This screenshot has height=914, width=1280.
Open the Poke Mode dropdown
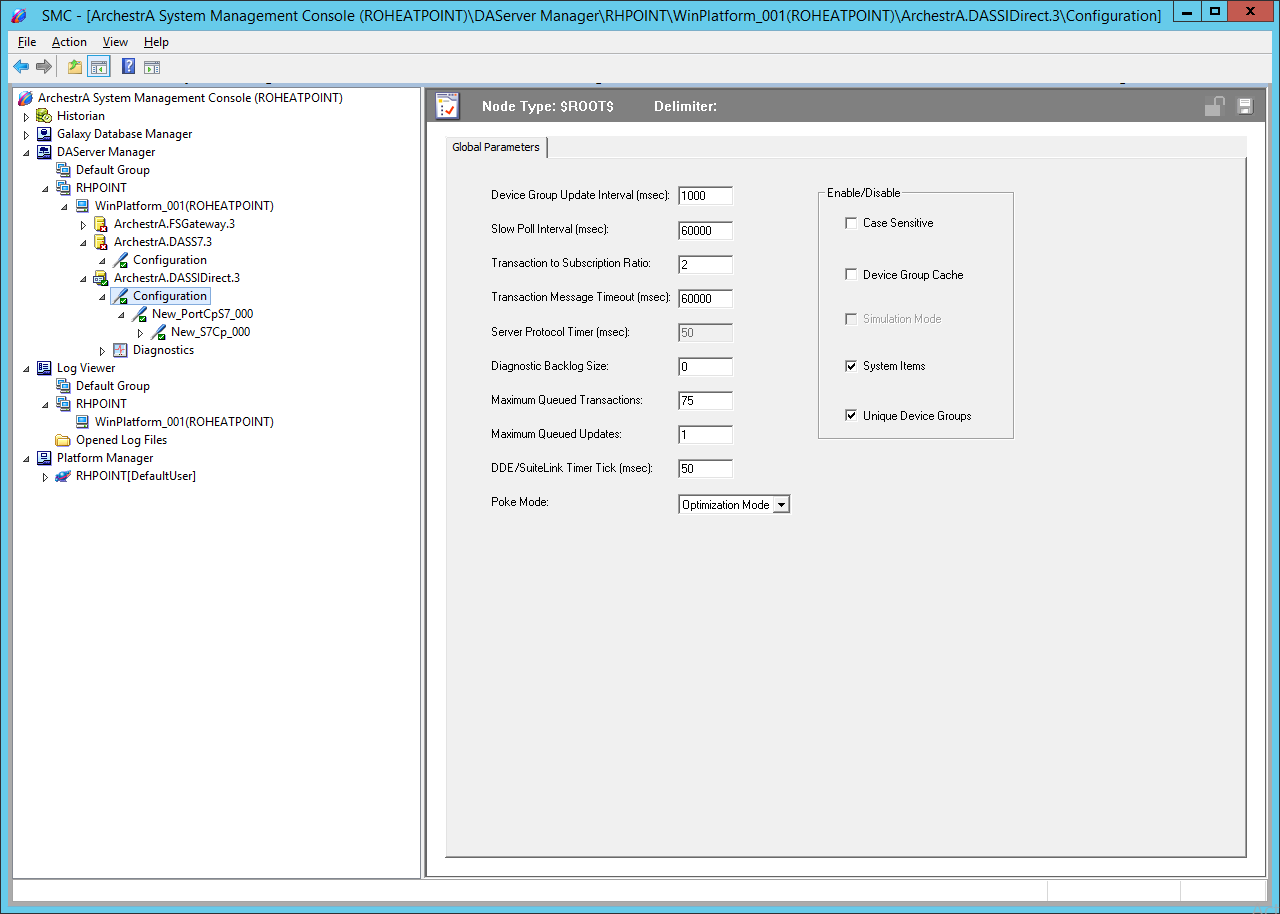(x=782, y=505)
